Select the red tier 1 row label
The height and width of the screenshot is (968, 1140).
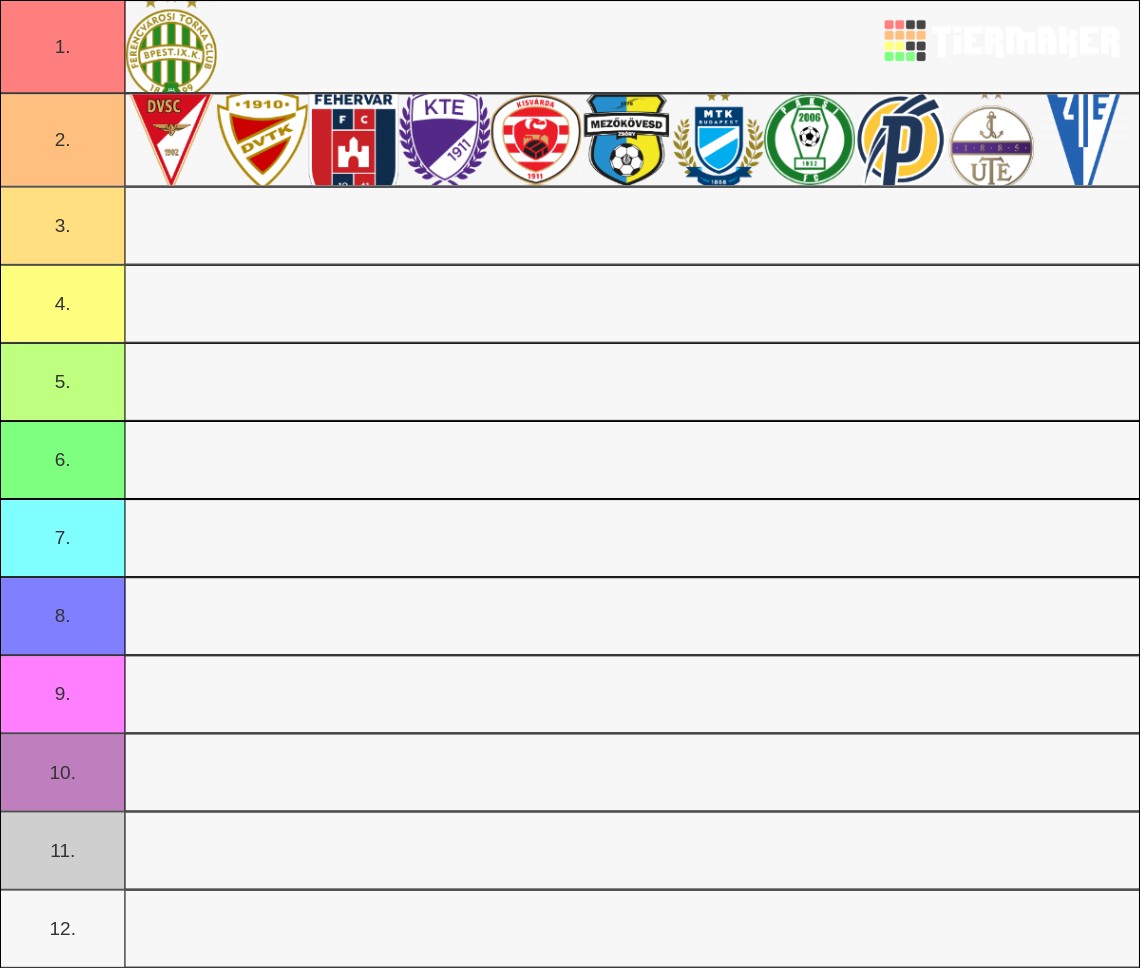tap(62, 47)
